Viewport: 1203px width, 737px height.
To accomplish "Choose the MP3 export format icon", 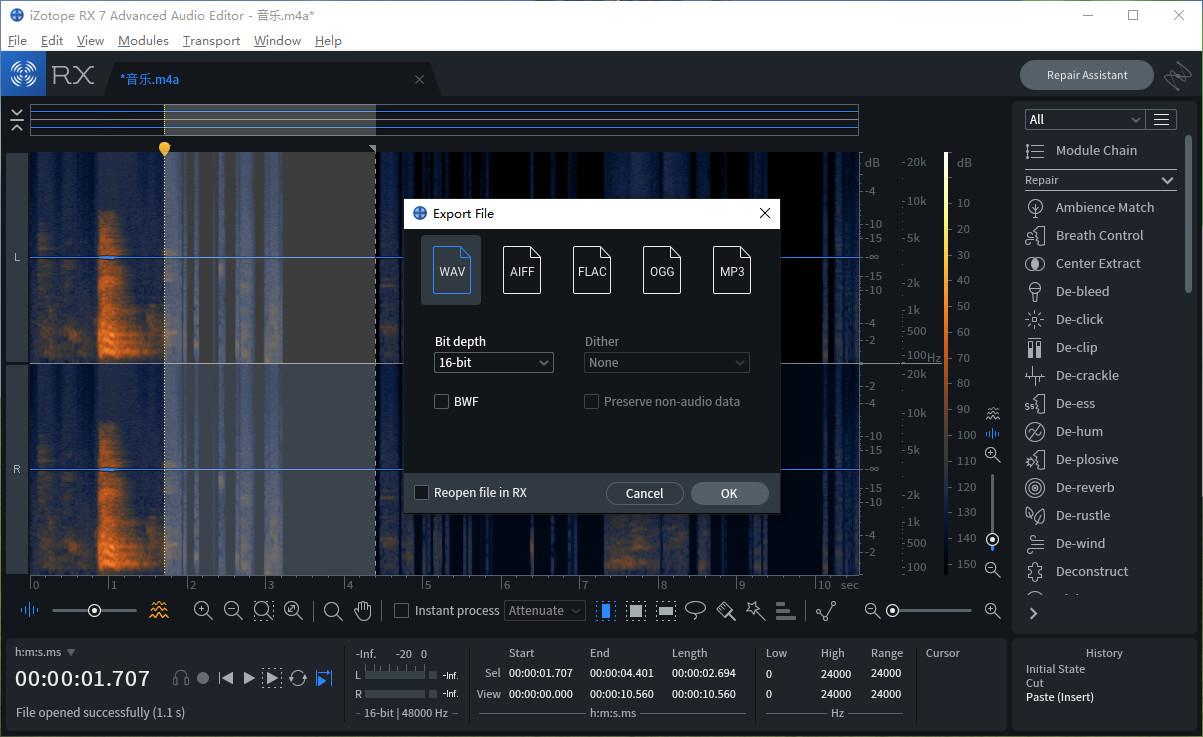I will [x=732, y=270].
